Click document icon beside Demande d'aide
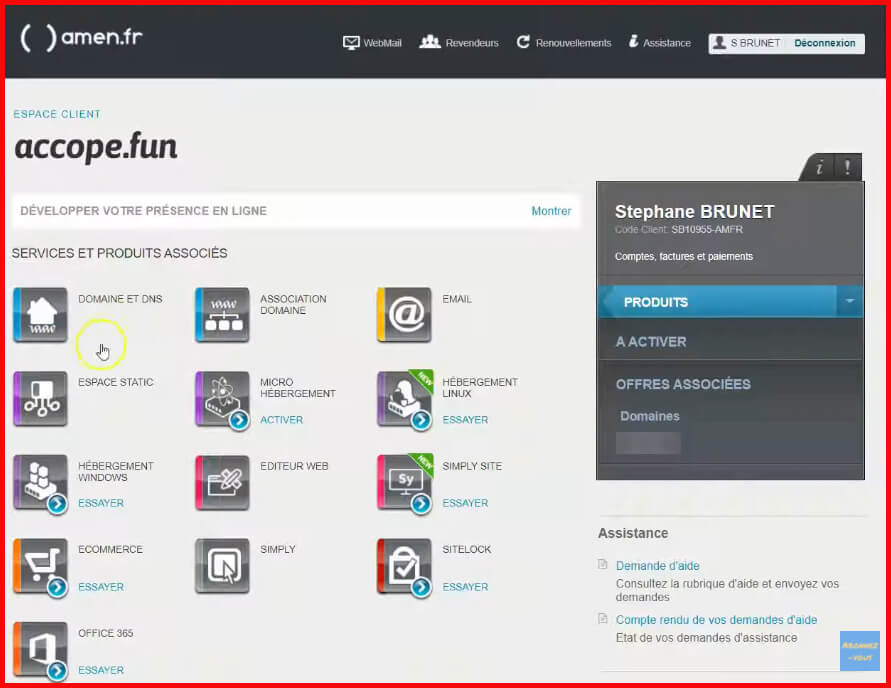The image size is (891, 688). [603, 564]
